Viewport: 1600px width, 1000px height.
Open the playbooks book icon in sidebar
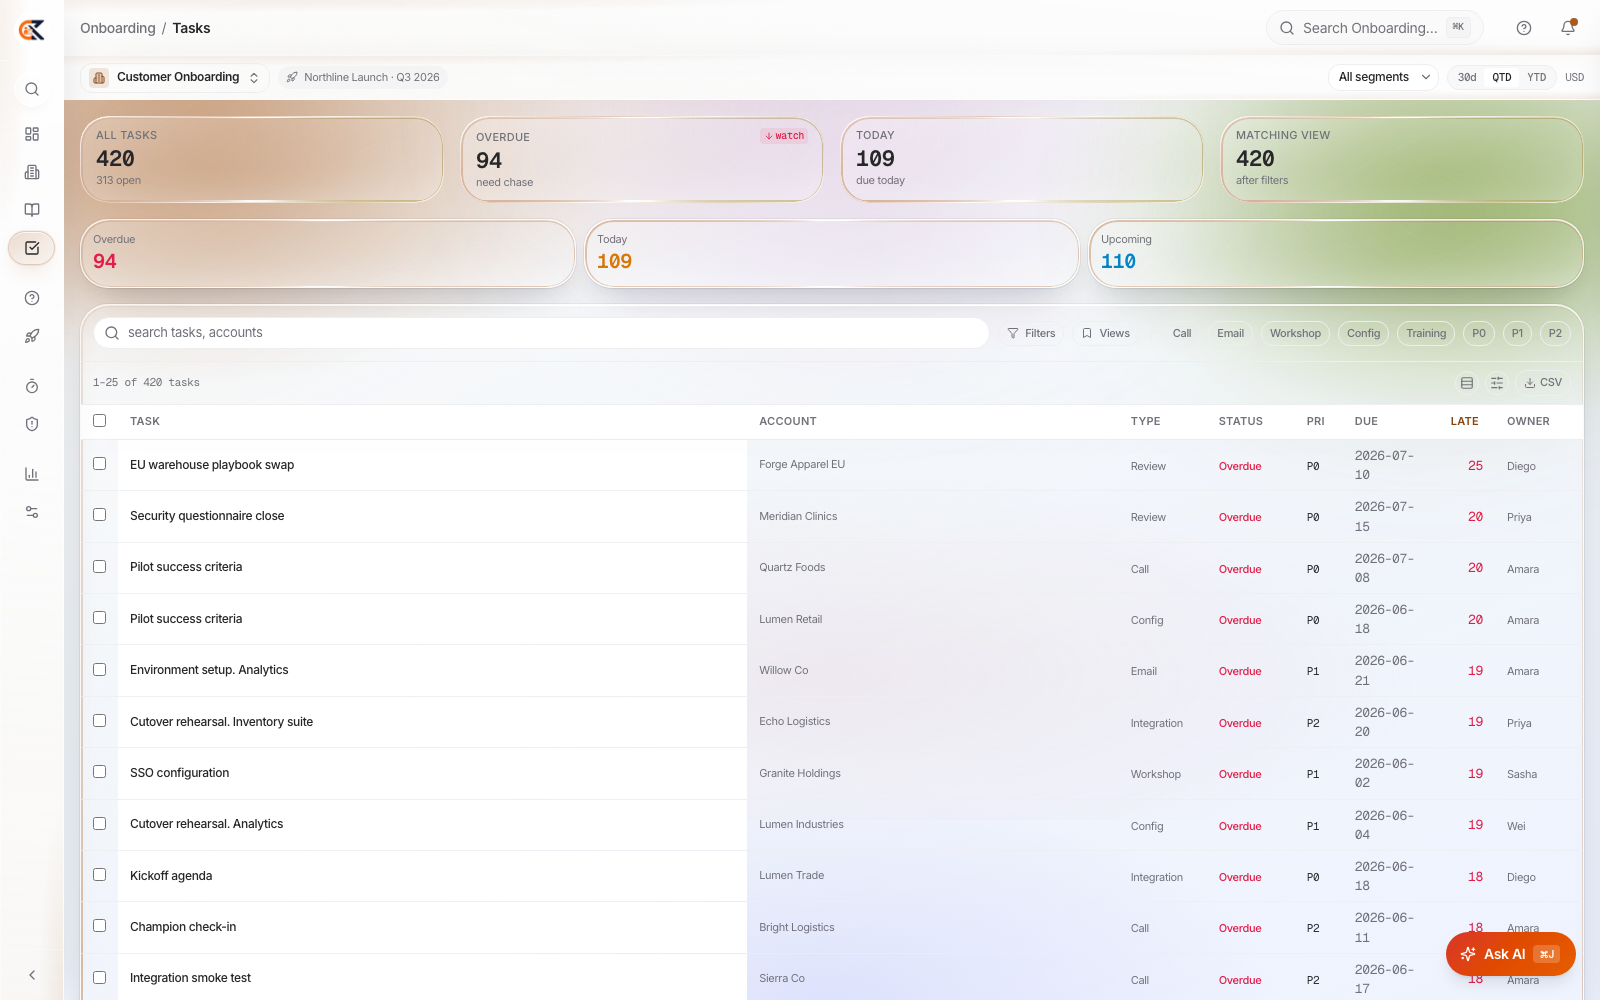32,210
